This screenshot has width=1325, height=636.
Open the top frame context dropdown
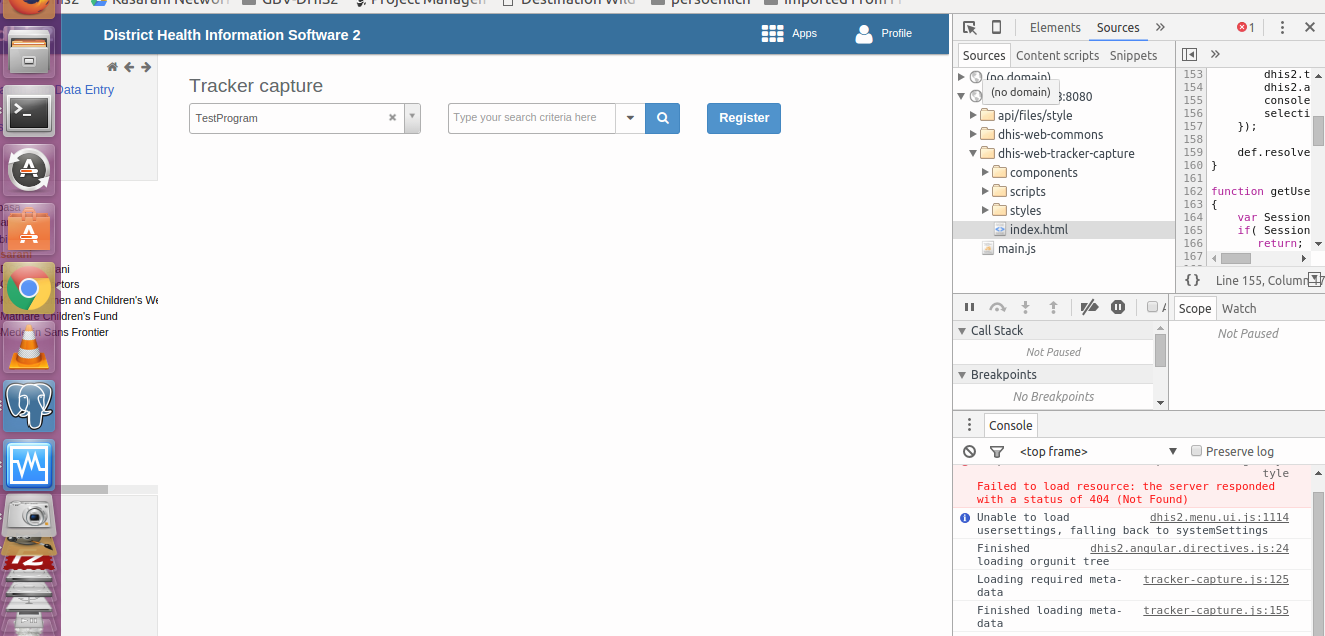1098,451
